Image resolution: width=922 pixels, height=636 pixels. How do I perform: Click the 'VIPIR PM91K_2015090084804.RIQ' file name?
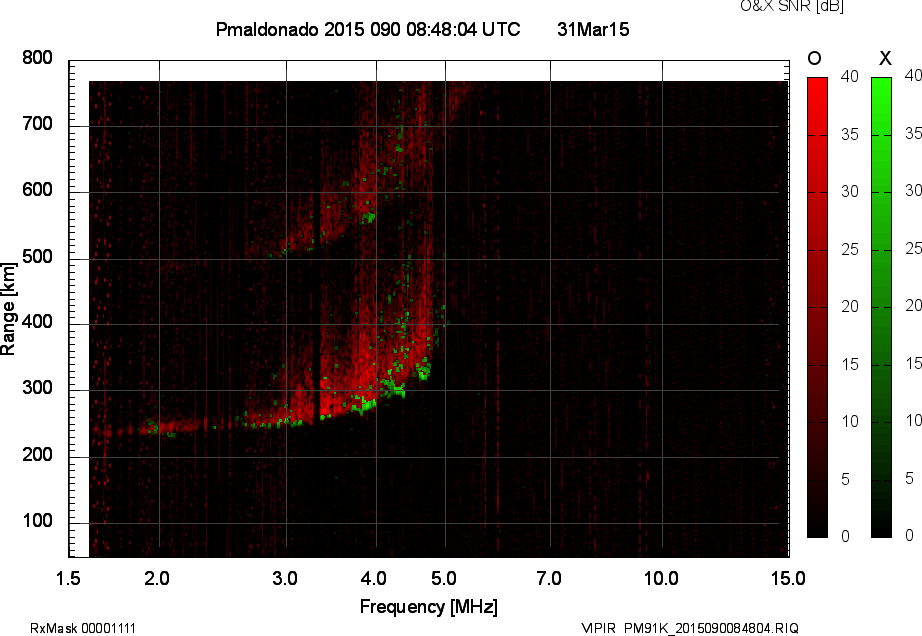690,628
